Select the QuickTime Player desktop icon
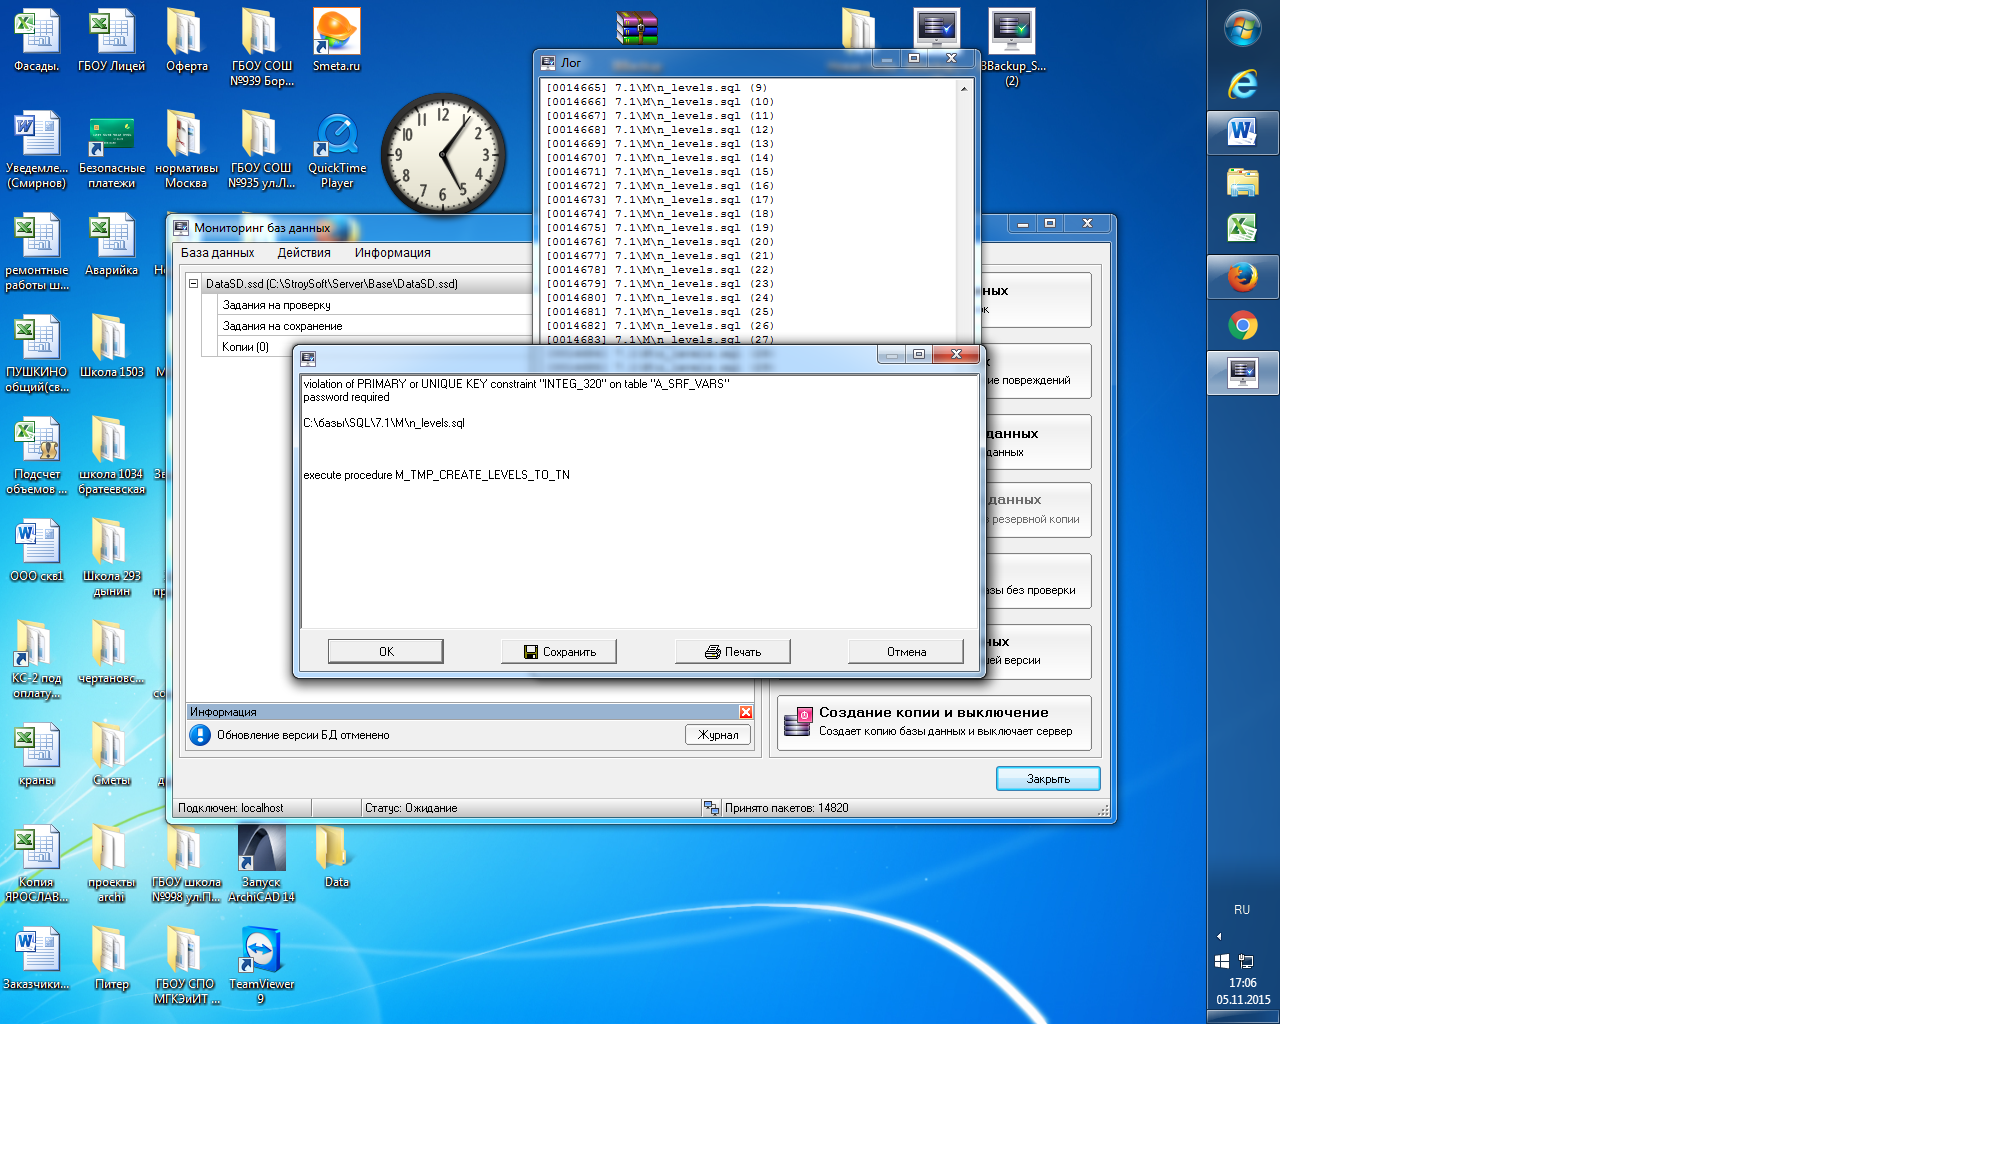The width and height of the screenshot is (2010, 1172). click(x=337, y=150)
